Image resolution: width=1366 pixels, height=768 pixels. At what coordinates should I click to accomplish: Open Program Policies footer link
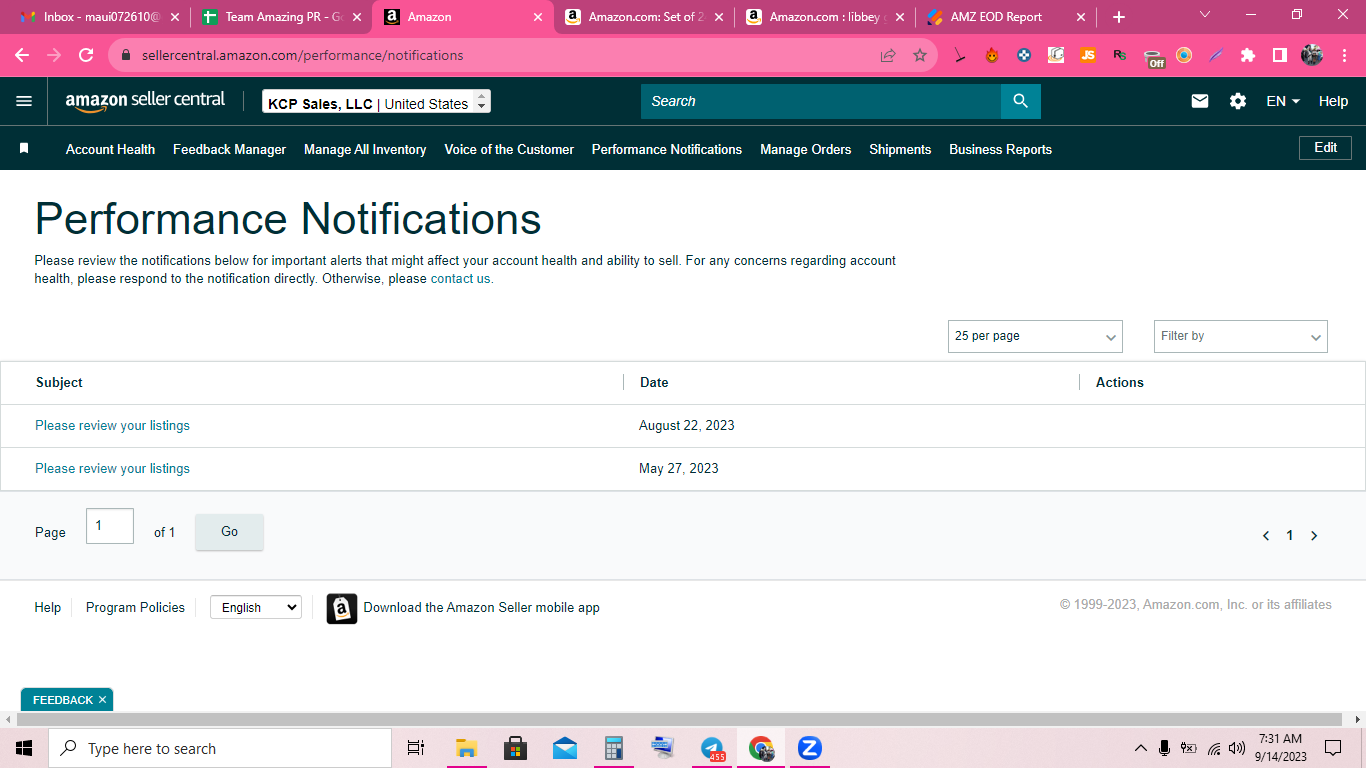(135, 608)
